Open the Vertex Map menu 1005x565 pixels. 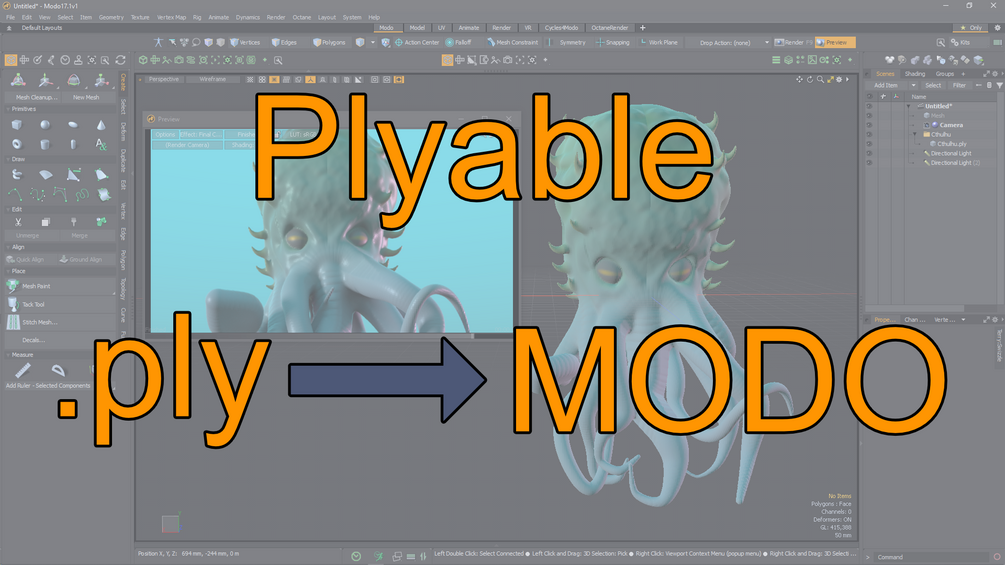click(x=171, y=17)
